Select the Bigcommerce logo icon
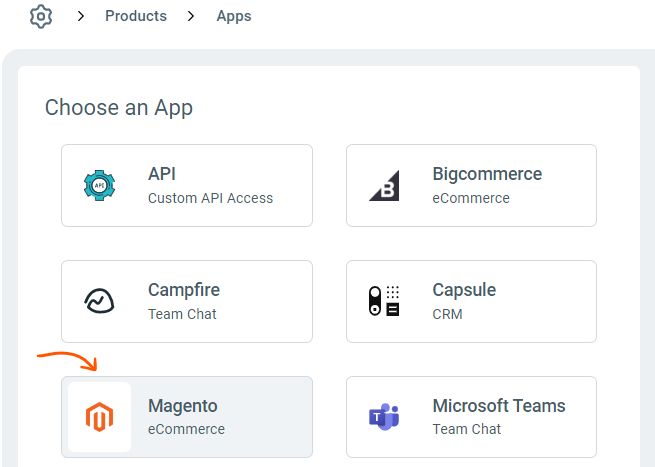Image resolution: width=655 pixels, height=467 pixels. [384, 186]
